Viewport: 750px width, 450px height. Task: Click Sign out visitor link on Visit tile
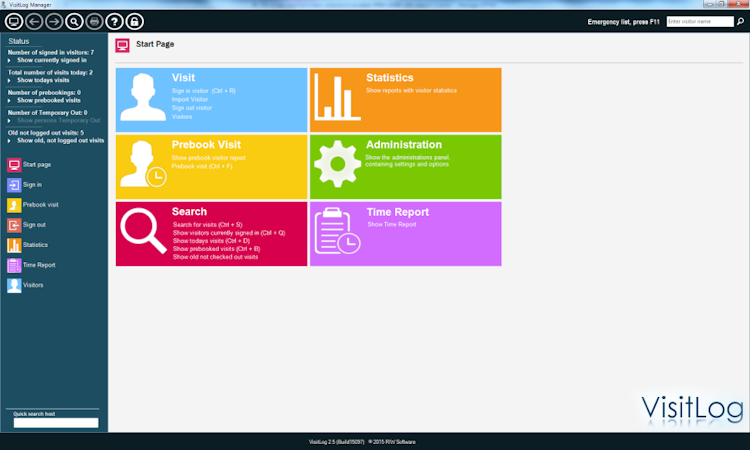192,108
